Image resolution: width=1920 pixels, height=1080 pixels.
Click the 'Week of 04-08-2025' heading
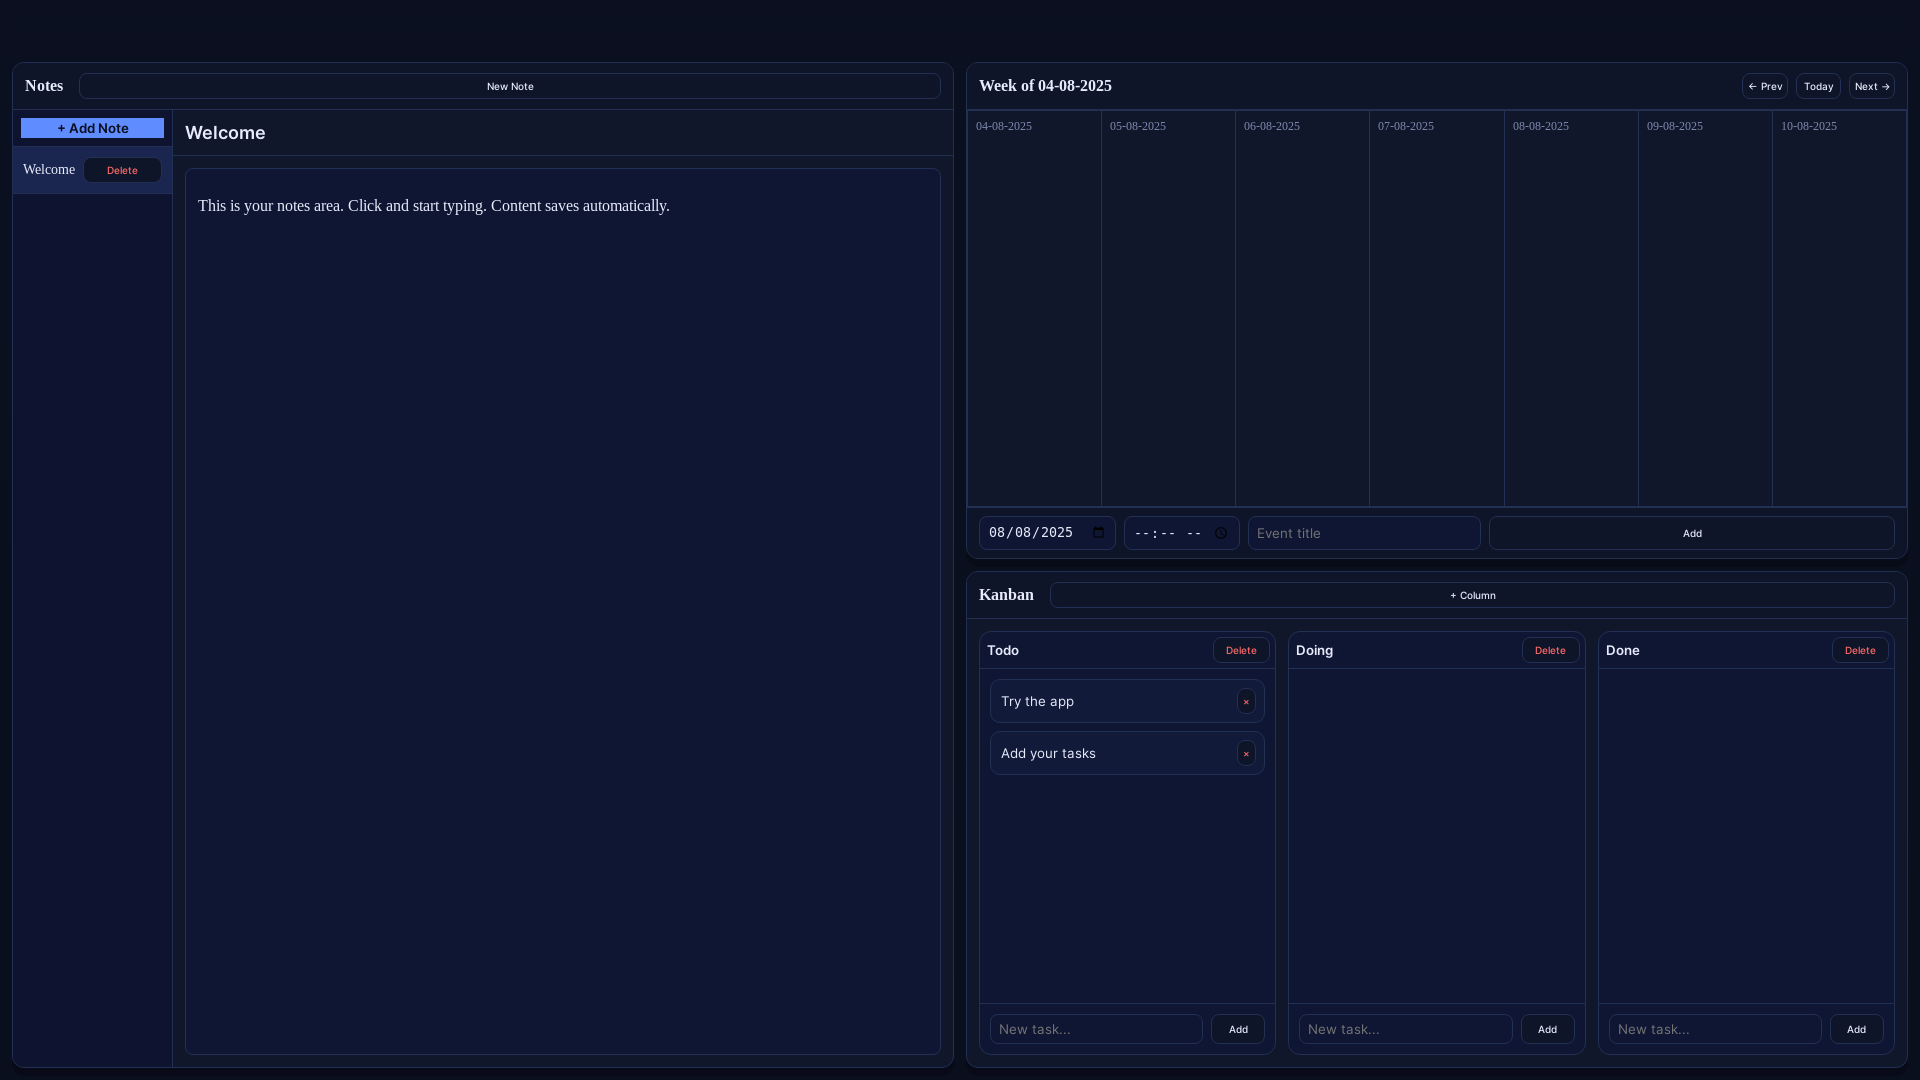pos(1045,86)
